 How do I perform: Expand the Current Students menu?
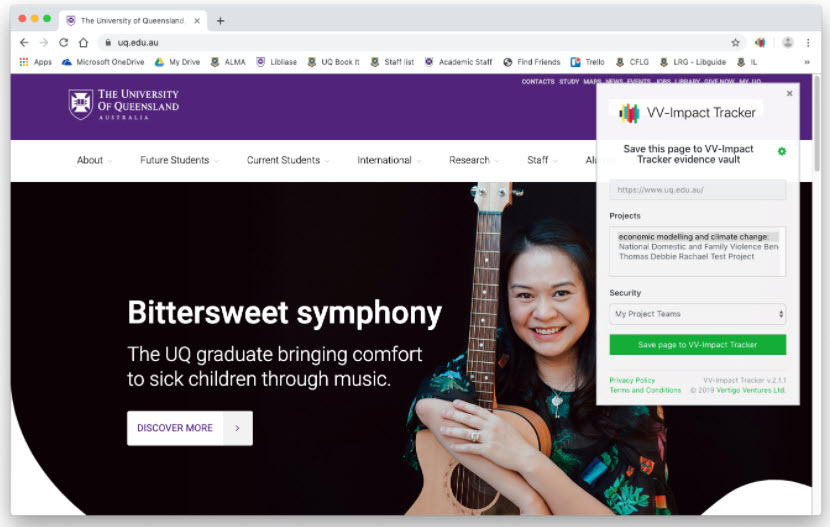288,160
